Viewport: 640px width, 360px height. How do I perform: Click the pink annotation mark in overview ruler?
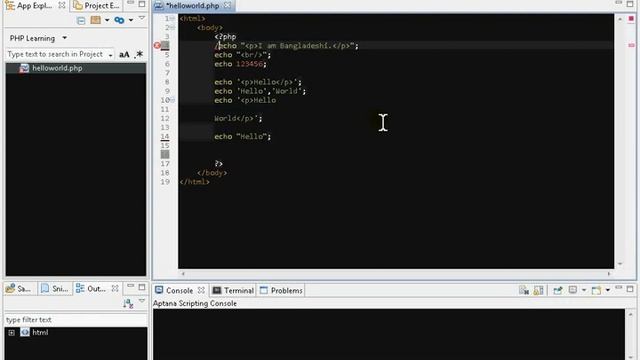[631, 45]
